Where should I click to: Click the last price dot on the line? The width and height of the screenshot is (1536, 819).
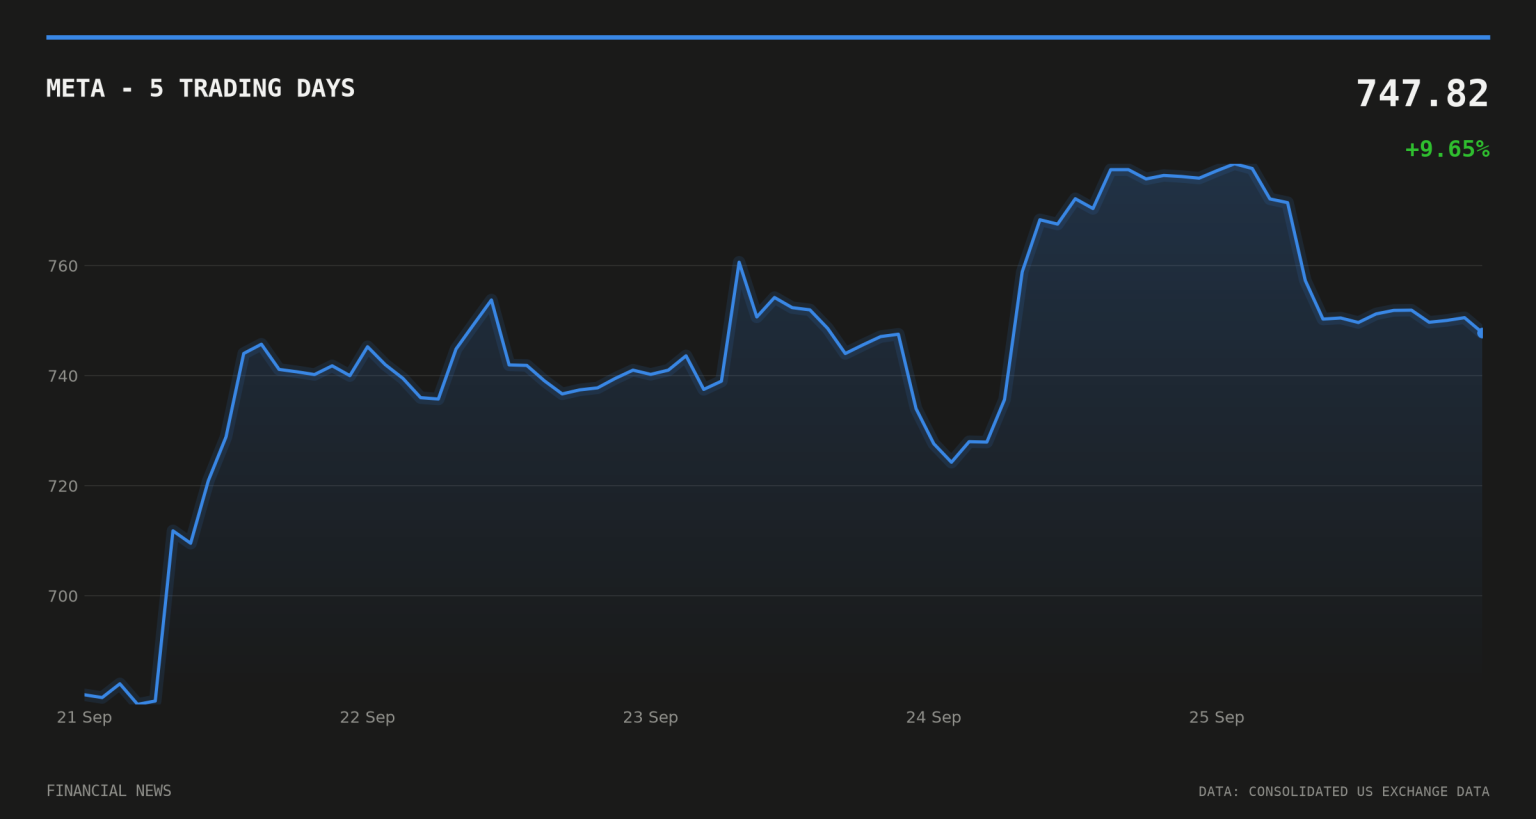point(1481,332)
